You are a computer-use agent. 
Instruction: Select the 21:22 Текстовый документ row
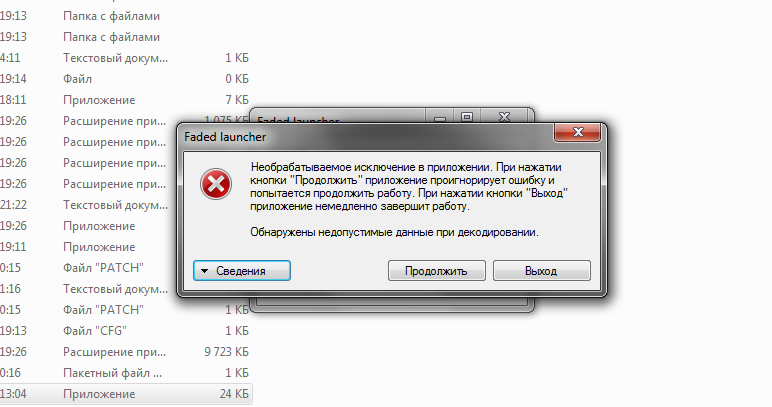click(89, 205)
